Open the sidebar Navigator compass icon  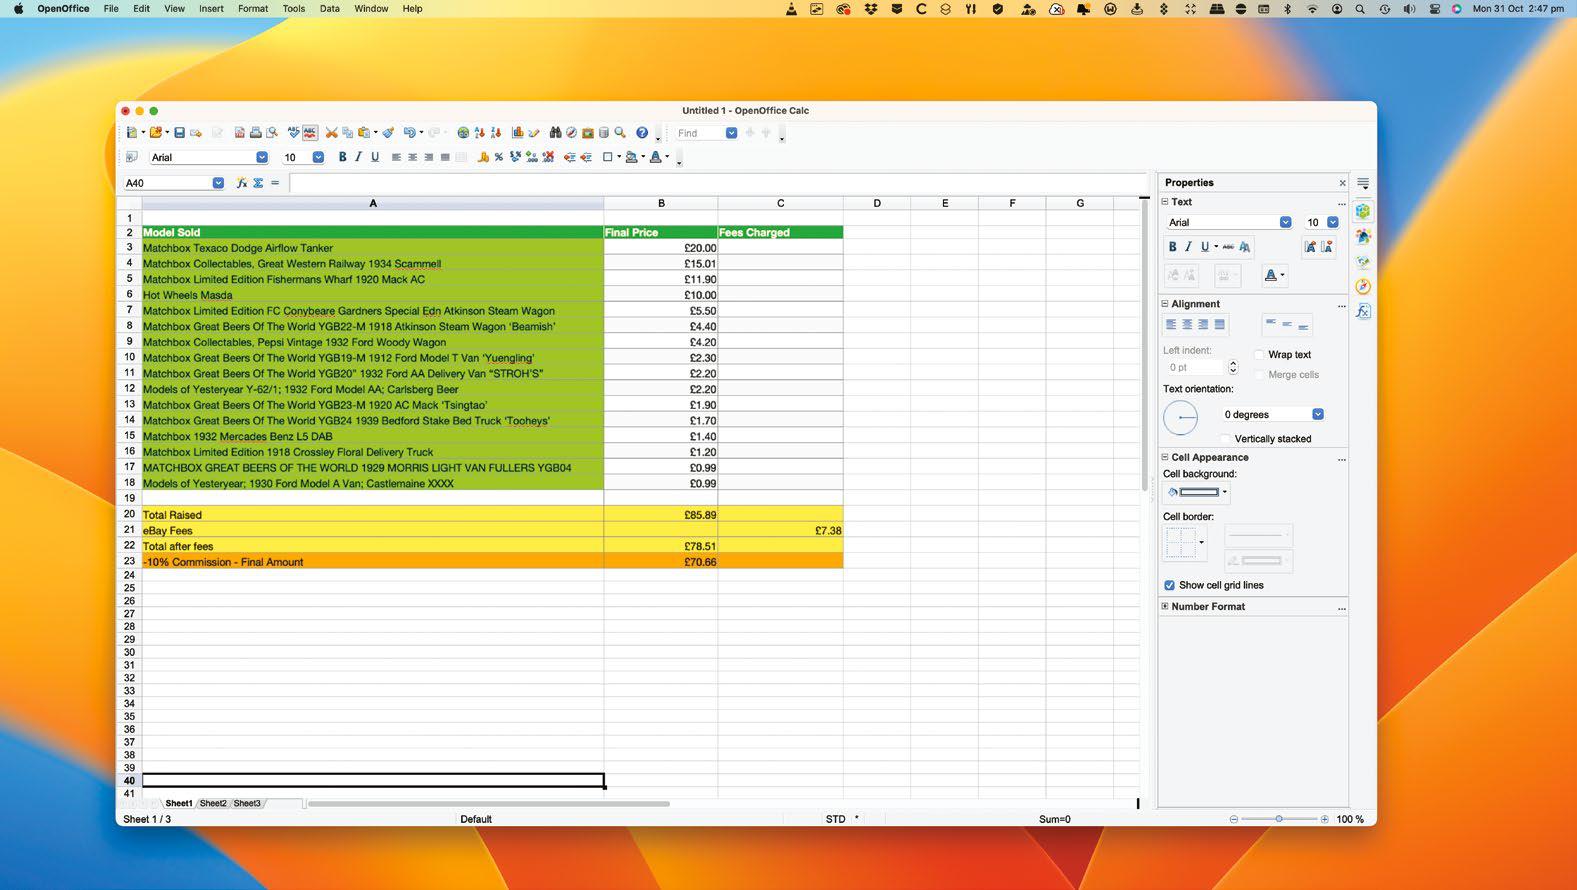(1363, 286)
